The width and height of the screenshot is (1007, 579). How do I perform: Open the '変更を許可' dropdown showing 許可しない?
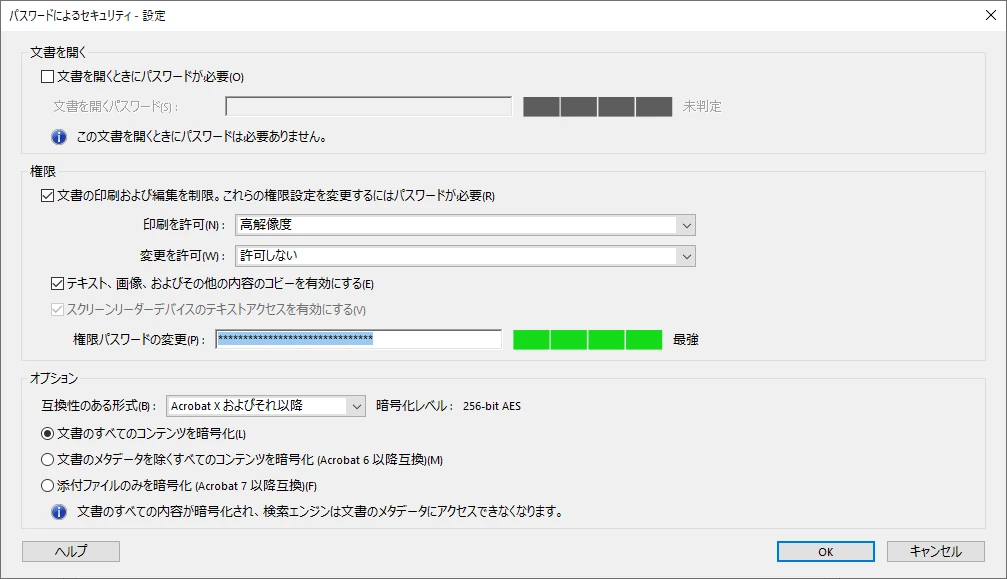466,255
